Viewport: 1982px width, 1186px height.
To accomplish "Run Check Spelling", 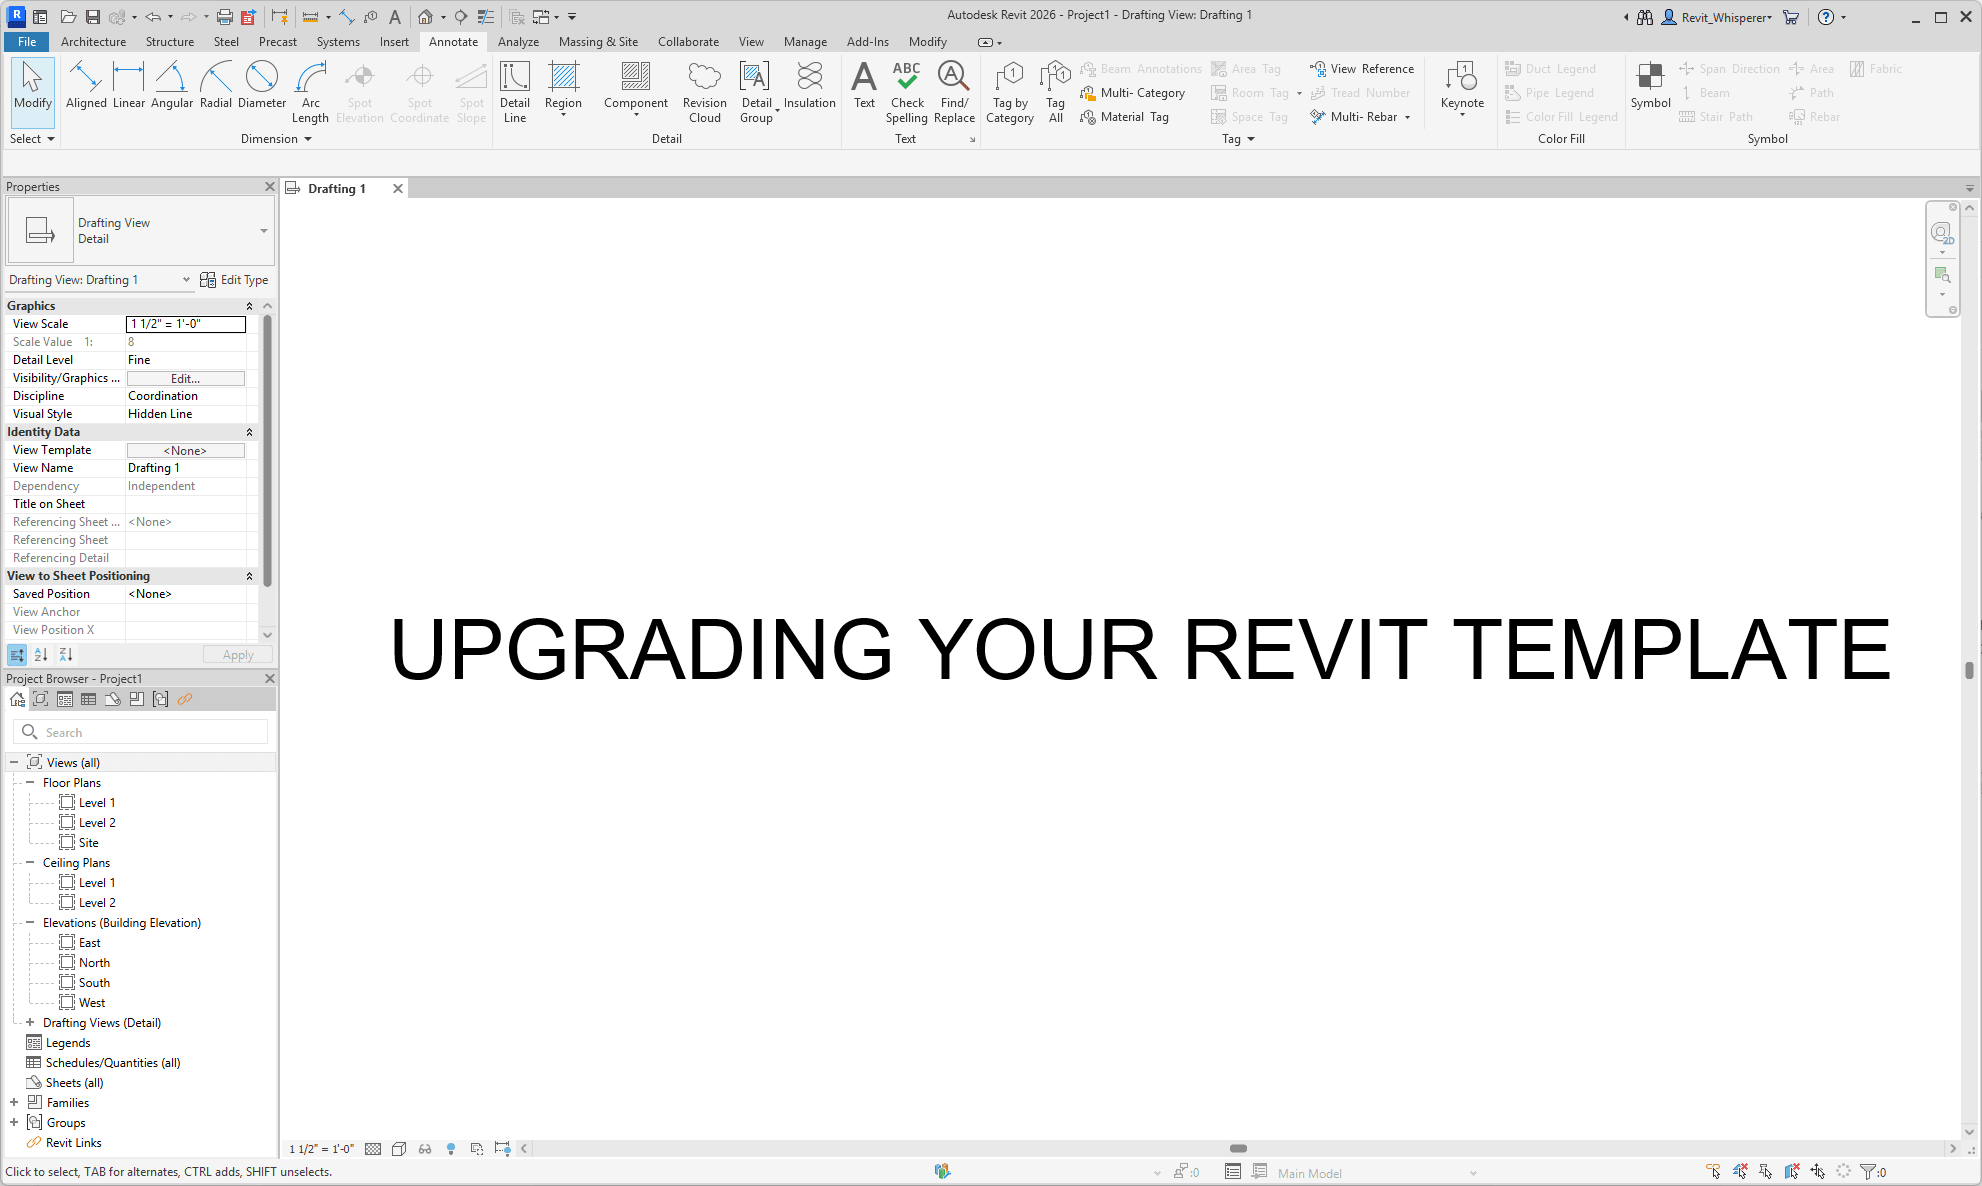I will click(906, 90).
